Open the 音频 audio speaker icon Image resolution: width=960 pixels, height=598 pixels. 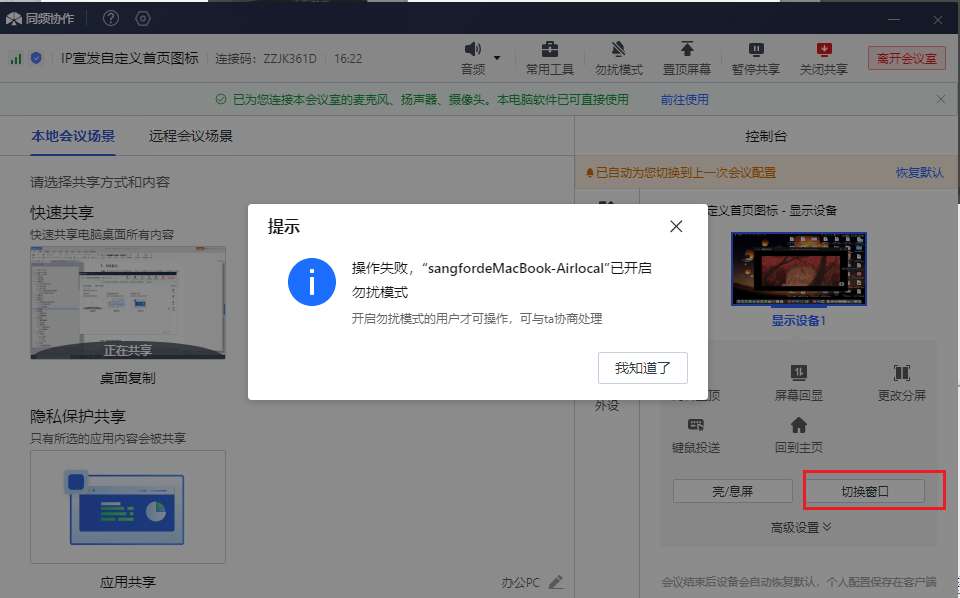click(472, 50)
